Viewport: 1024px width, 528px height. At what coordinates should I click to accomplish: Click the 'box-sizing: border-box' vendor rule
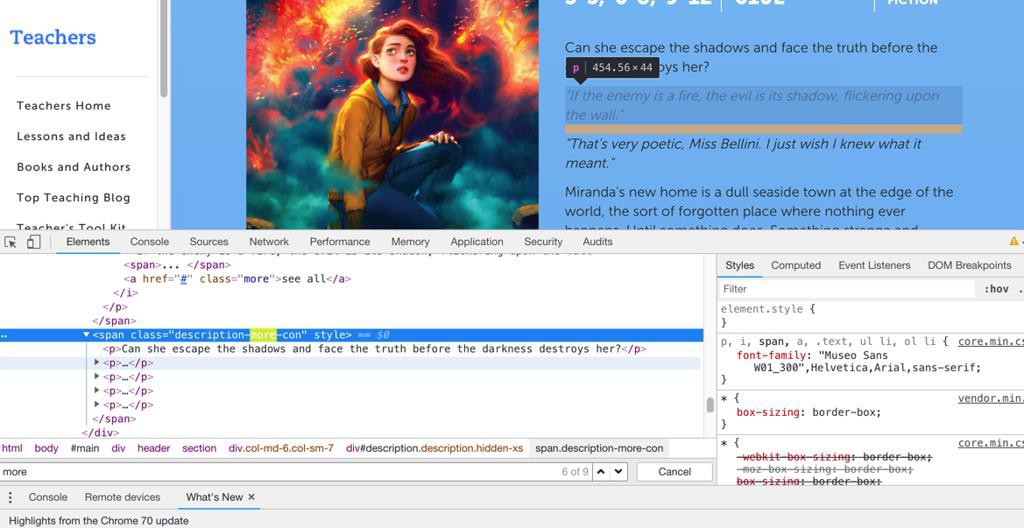click(x=808, y=412)
